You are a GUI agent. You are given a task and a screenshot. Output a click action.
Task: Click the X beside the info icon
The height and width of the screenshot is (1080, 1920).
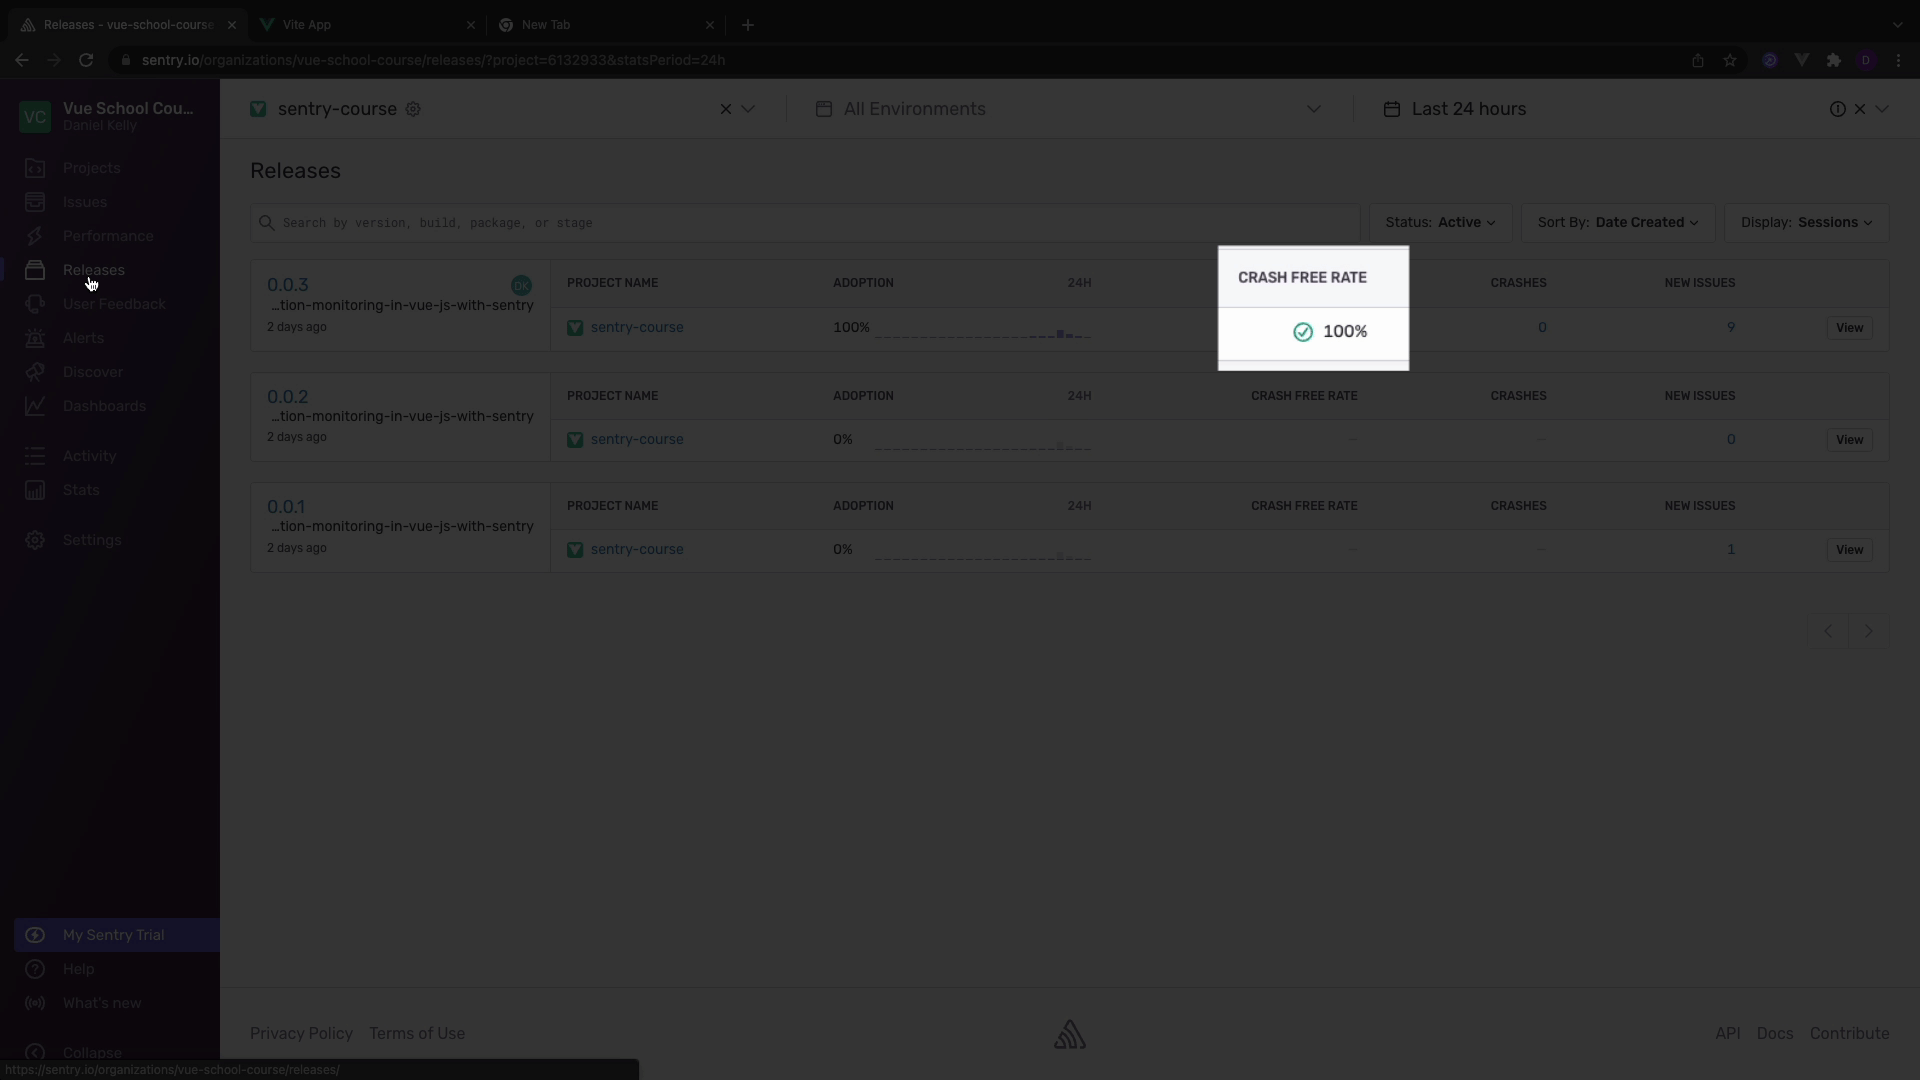coord(1860,109)
